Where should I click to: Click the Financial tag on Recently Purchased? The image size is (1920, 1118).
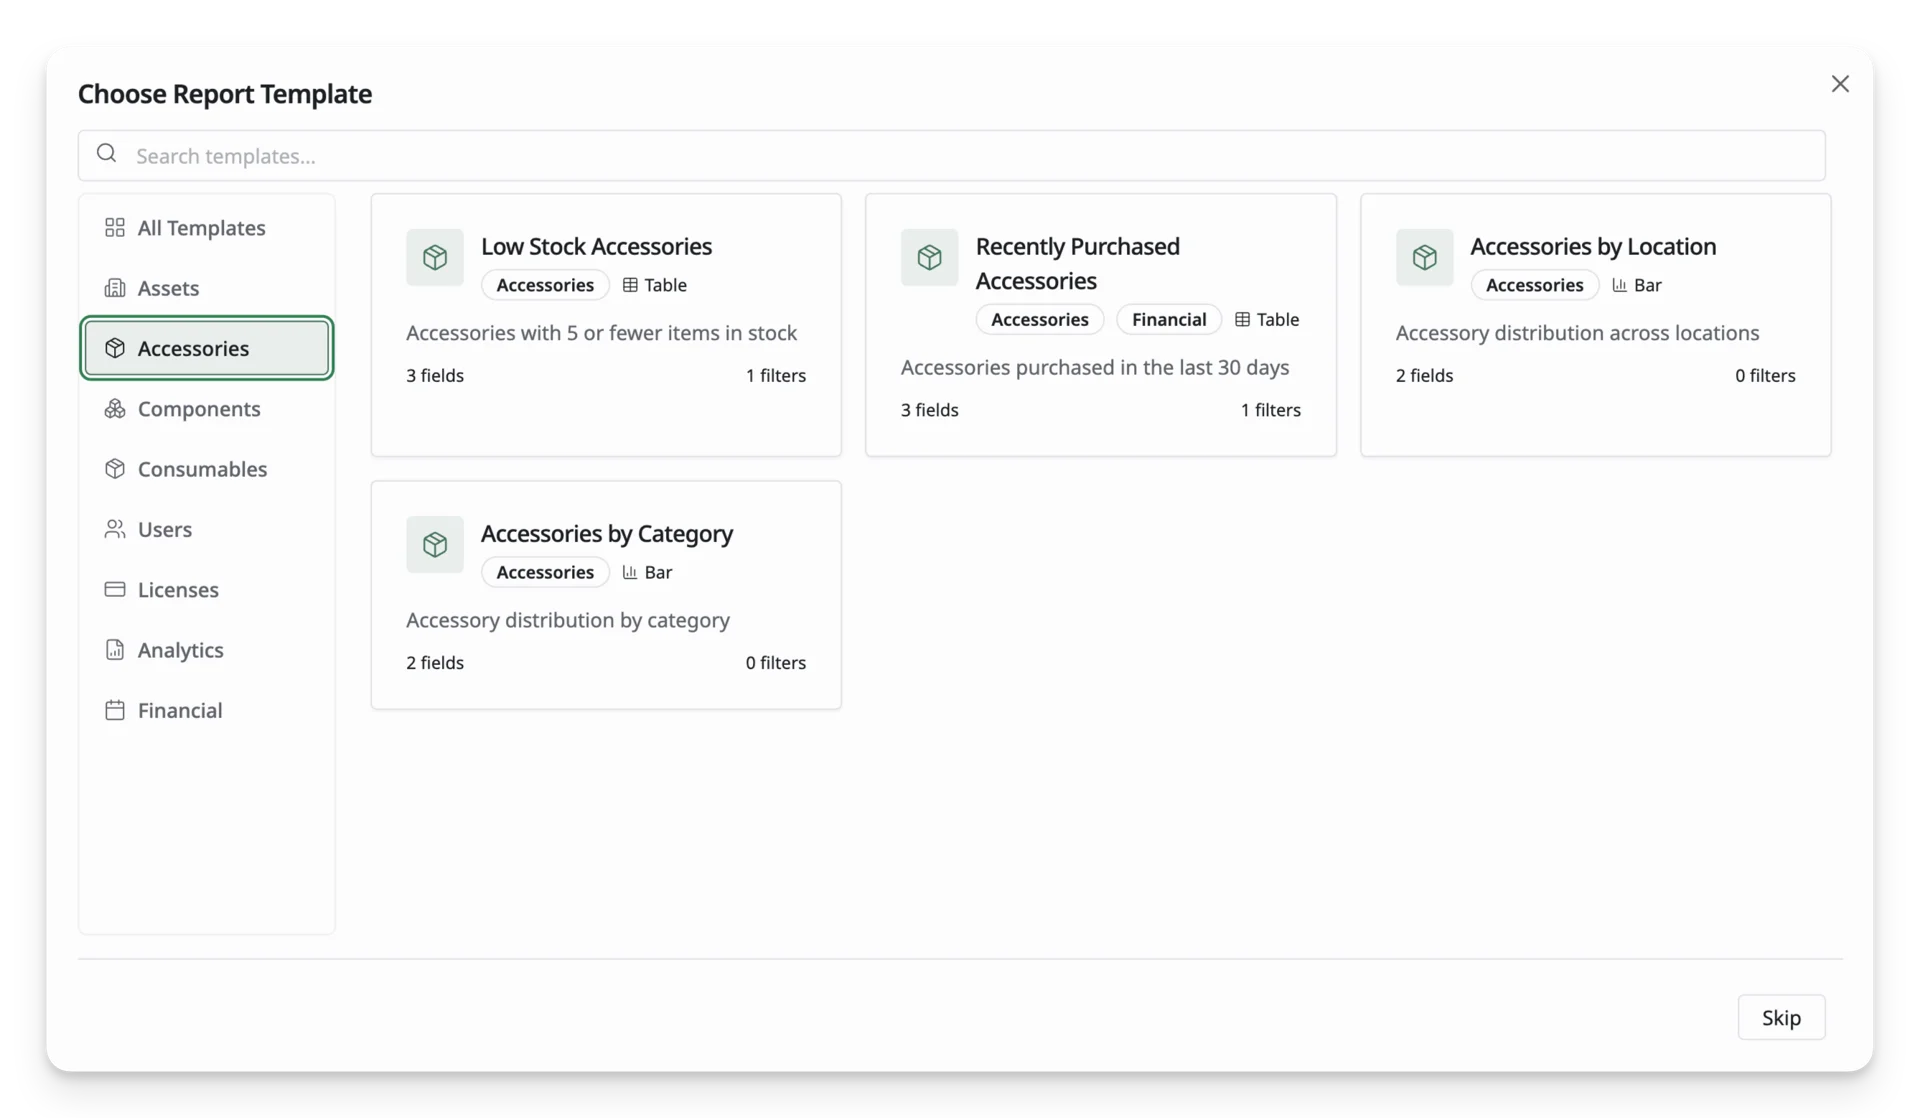[1169, 319]
